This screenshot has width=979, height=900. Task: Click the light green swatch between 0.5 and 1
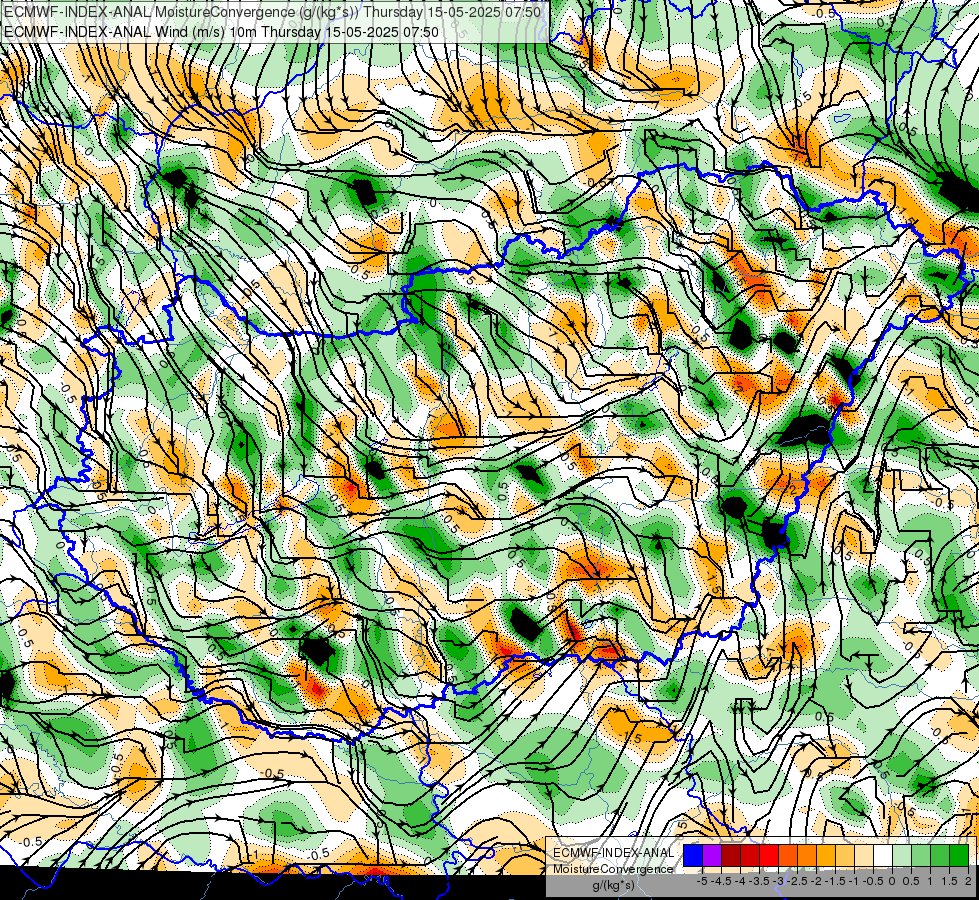(920, 855)
